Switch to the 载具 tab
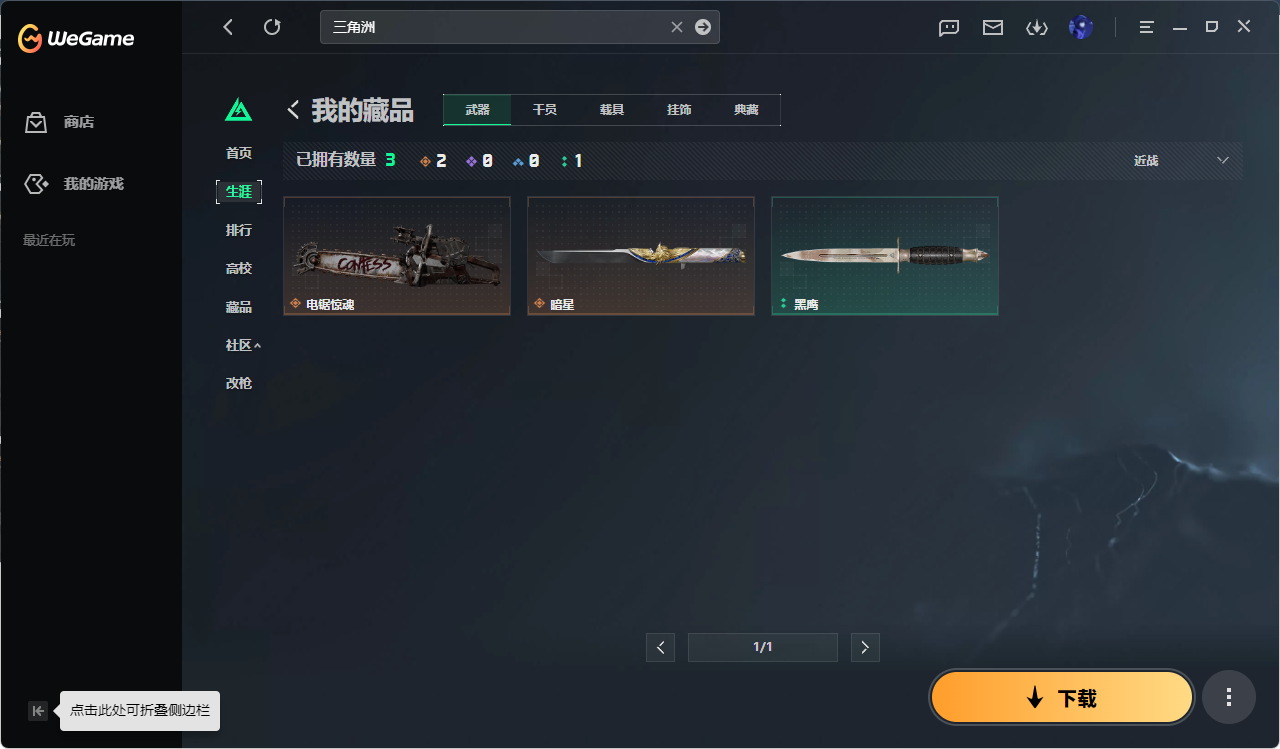This screenshot has height=749, width=1280. point(612,110)
